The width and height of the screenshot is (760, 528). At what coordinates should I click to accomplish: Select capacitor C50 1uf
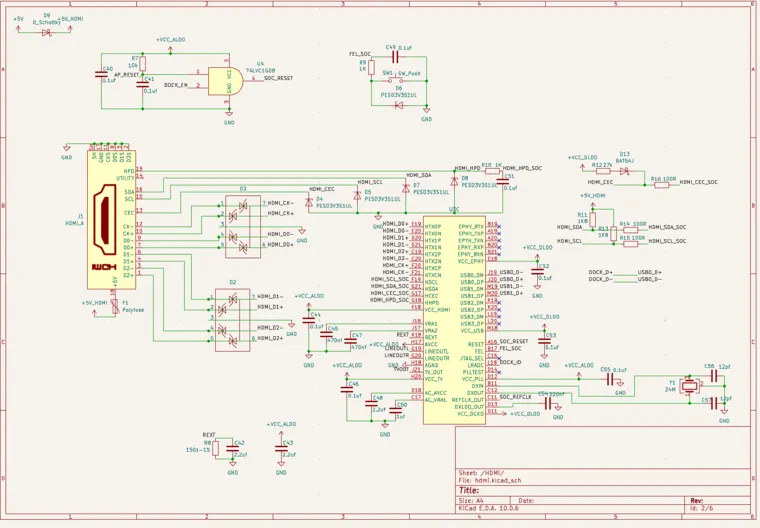(x=395, y=410)
